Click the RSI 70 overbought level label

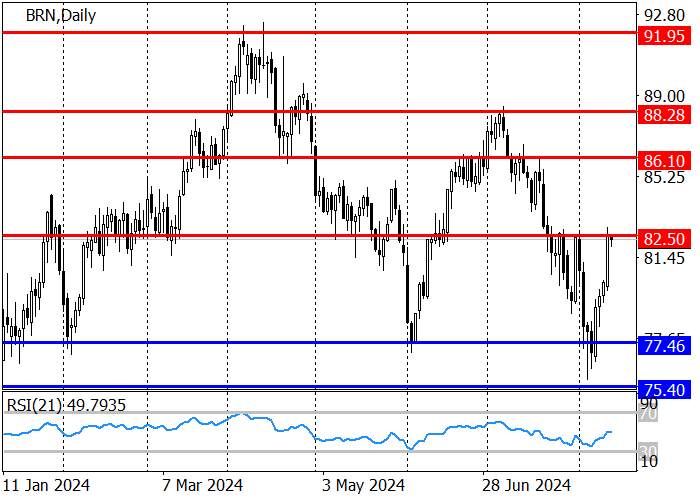click(650, 415)
